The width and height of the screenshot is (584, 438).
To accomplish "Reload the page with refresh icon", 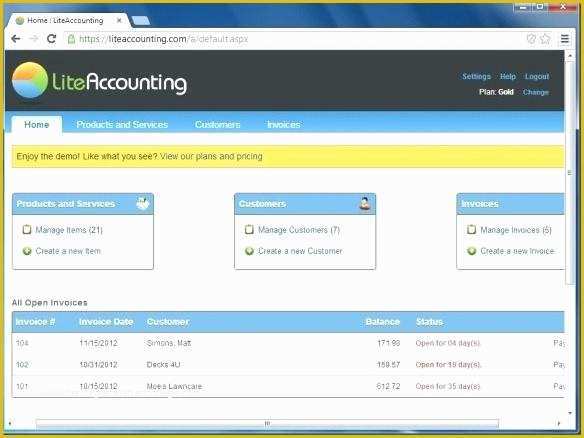I will (51, 39).
